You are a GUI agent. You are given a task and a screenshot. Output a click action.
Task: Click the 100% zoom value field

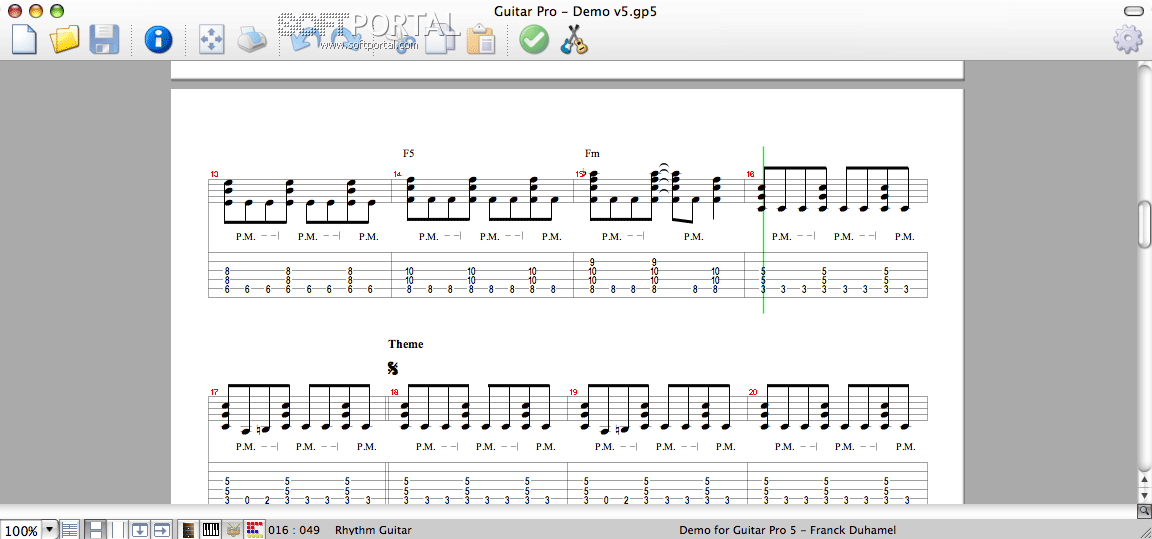21,530
